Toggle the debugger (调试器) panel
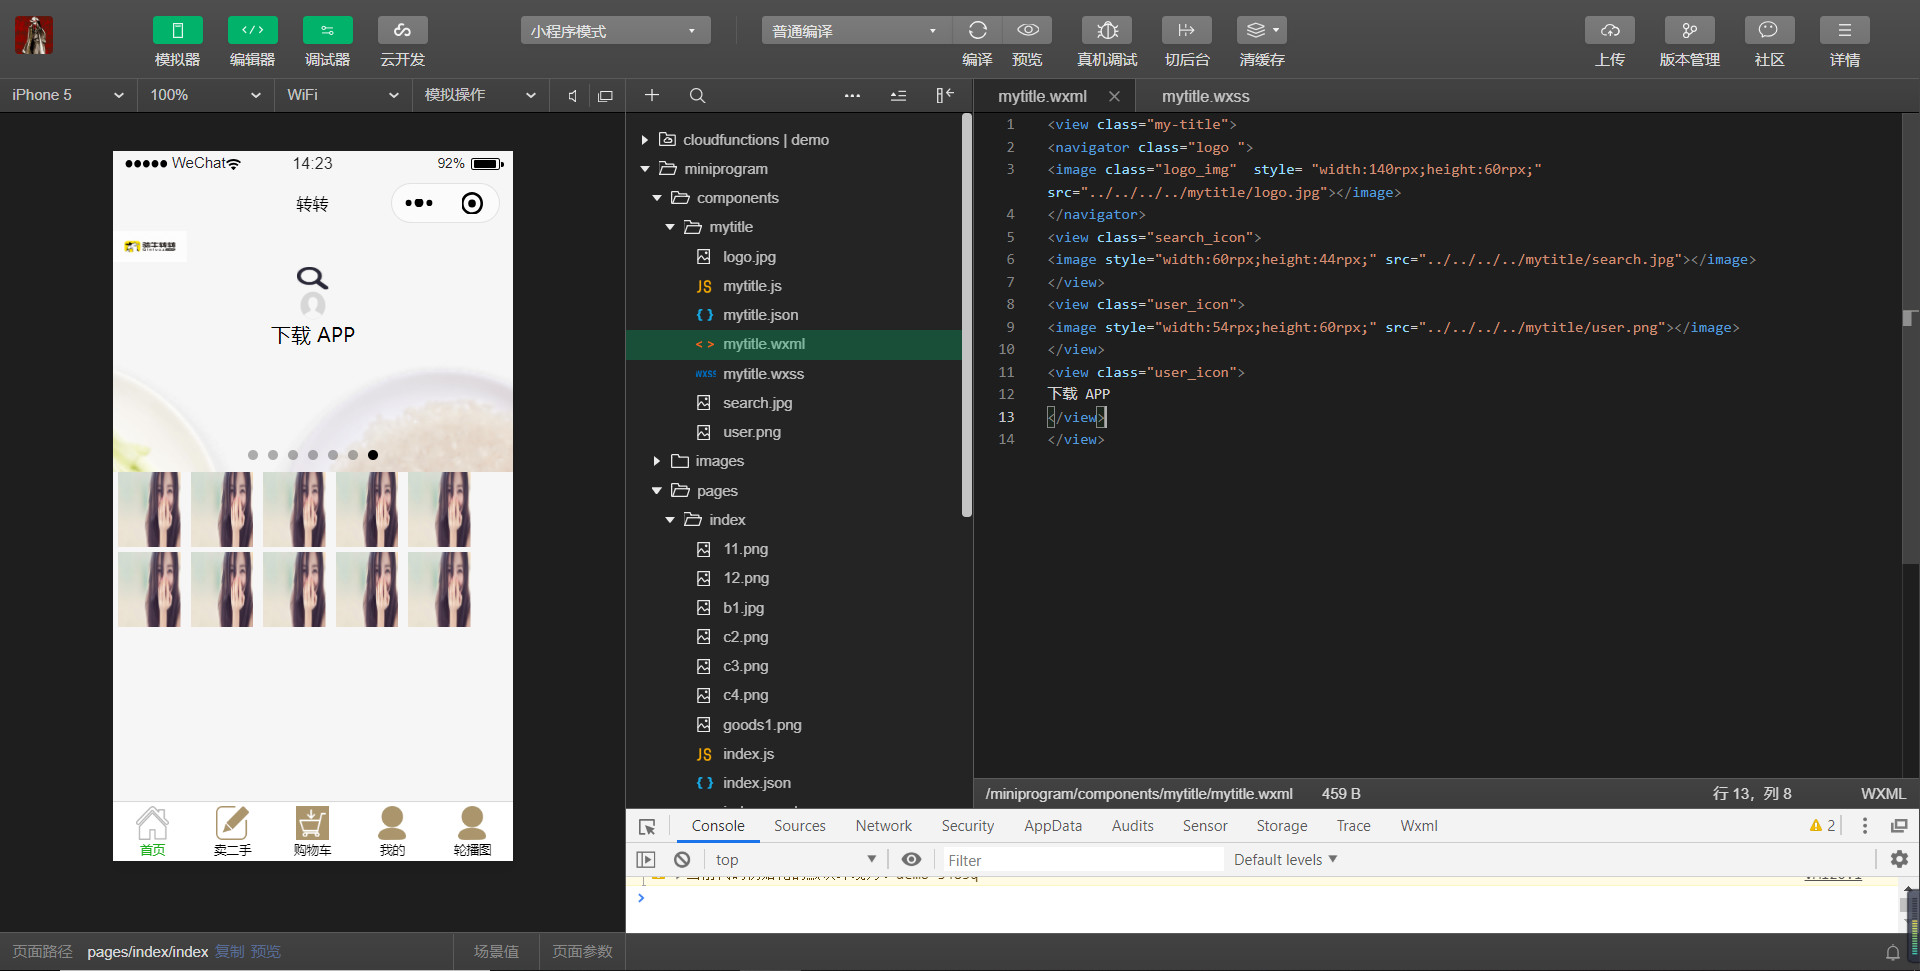 pyautogui.click(x=327, y=31)
